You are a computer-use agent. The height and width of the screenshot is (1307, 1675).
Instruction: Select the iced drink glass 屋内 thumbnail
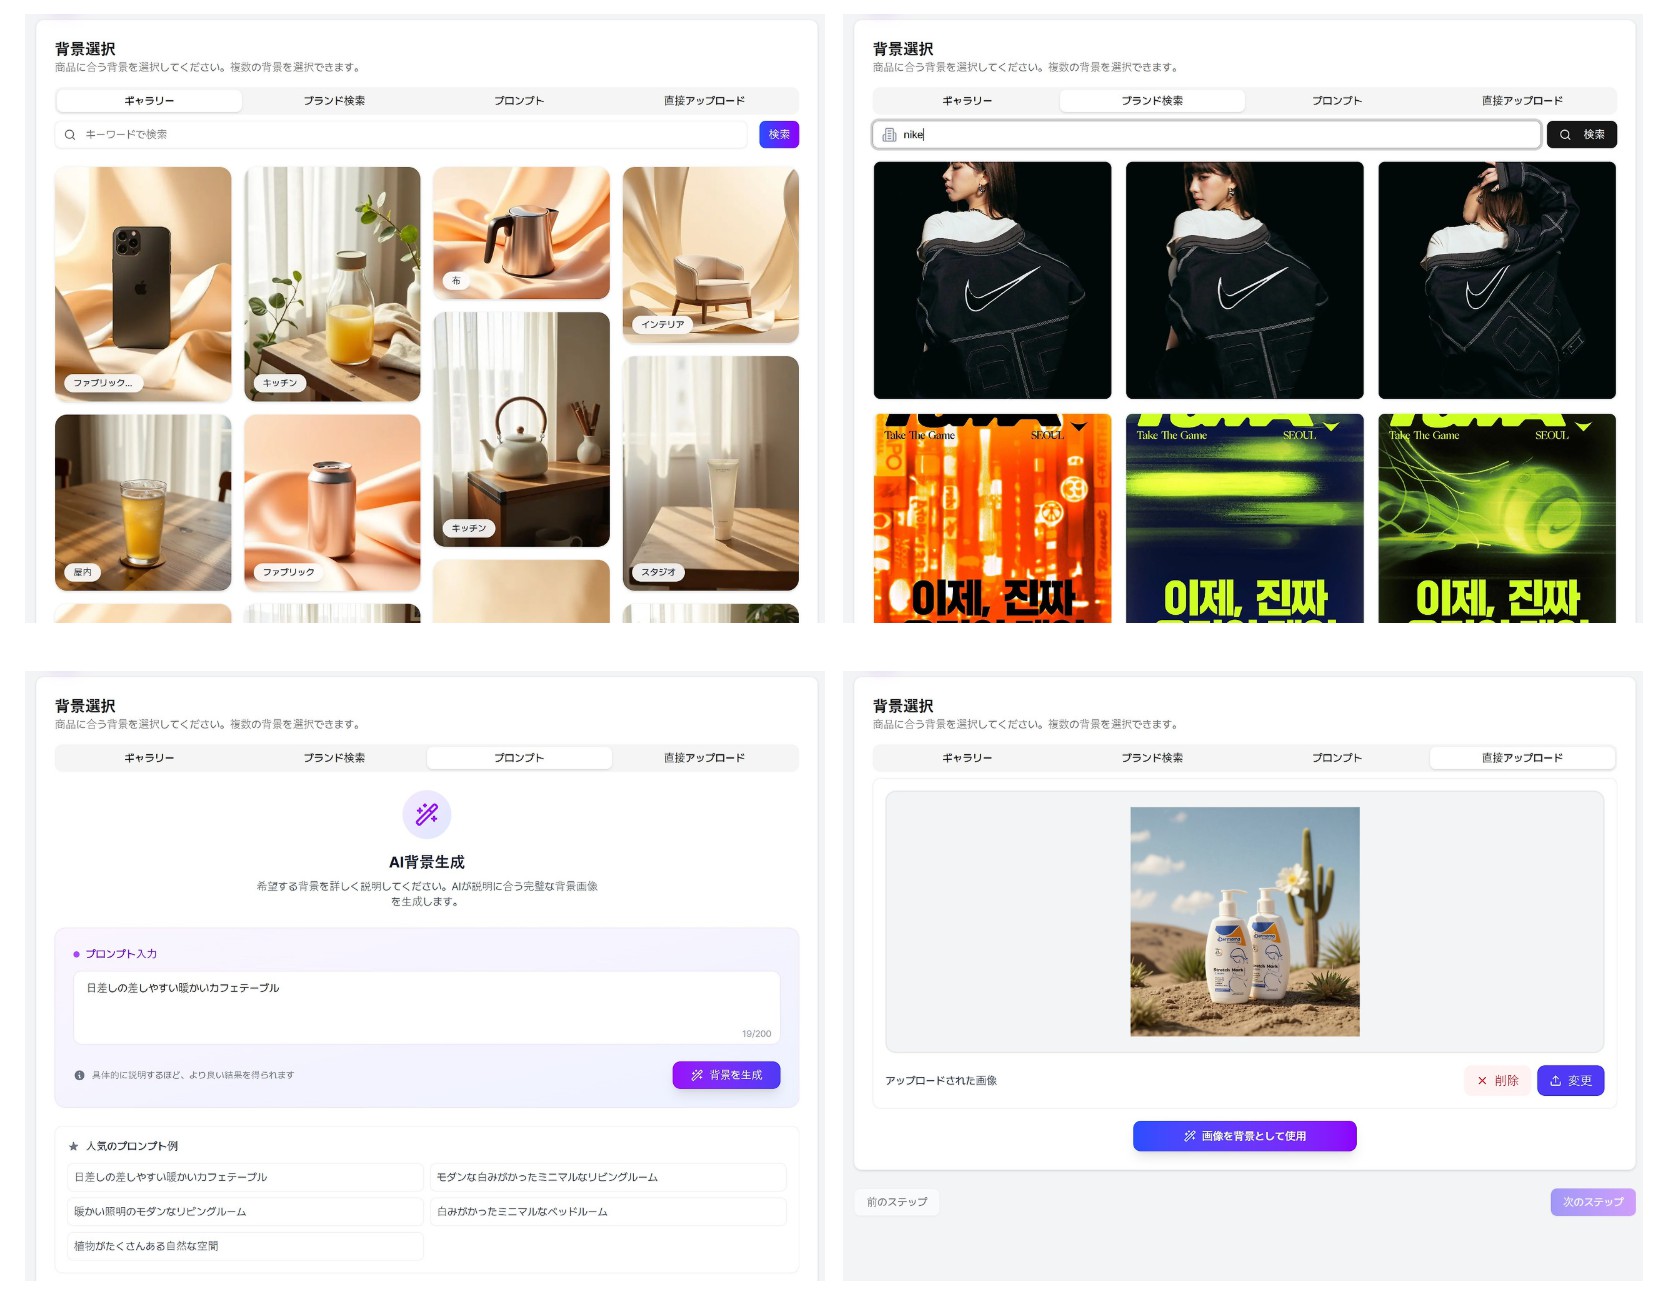pyautogui.click(x=143, y=503)
